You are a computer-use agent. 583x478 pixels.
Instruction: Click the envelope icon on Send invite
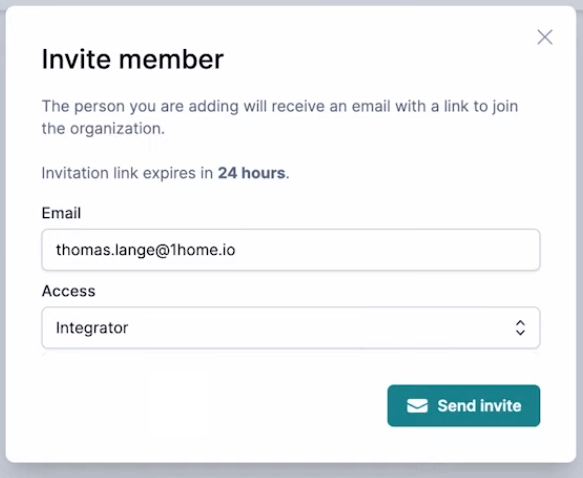[417, 406]
